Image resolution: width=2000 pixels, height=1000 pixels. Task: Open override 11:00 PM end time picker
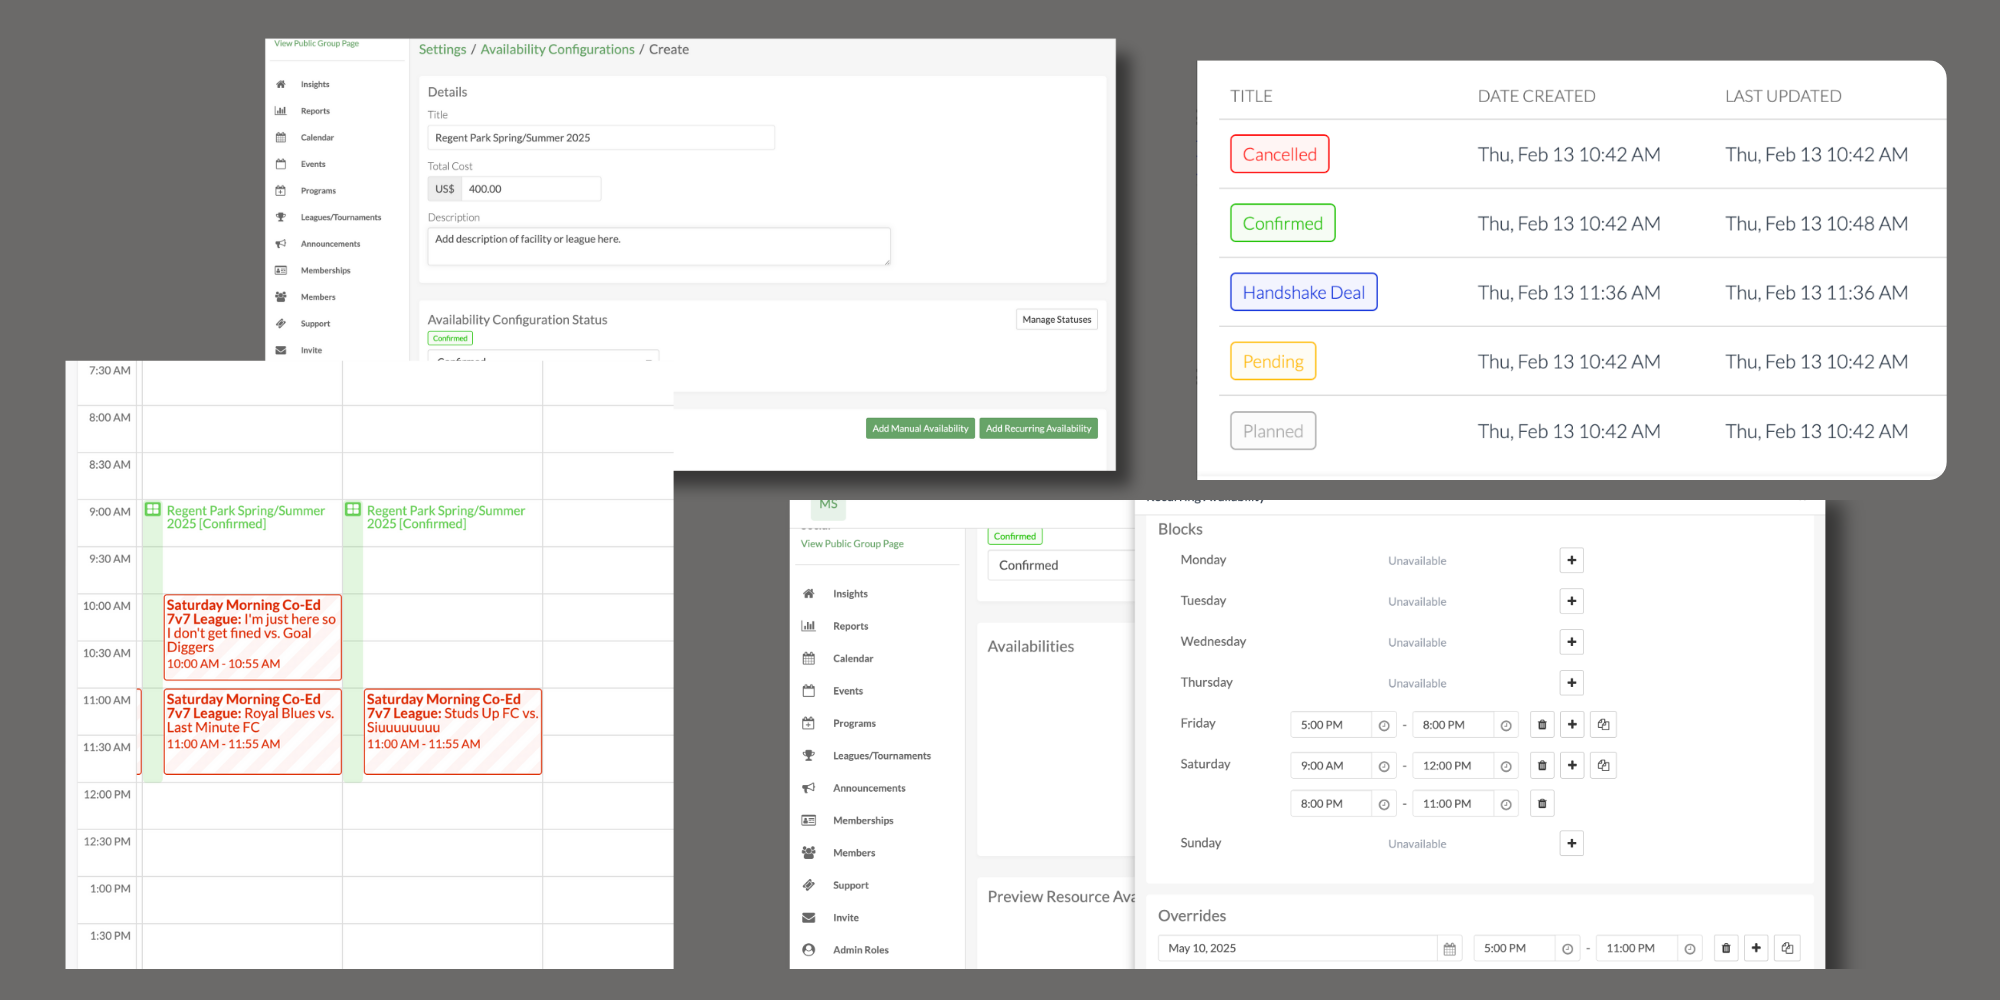(1689, 949)
